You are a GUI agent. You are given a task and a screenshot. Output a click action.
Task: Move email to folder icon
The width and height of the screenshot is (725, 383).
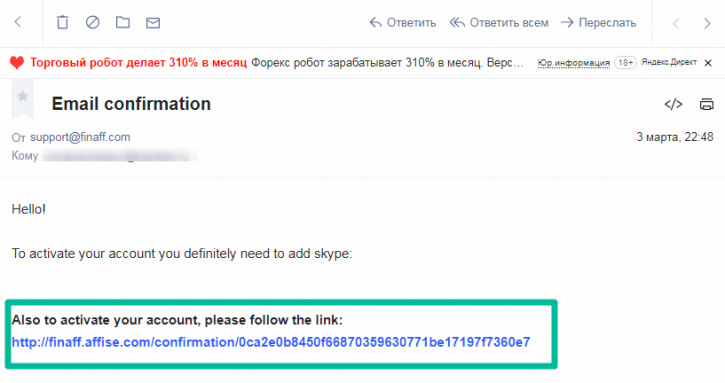point(123,22)
